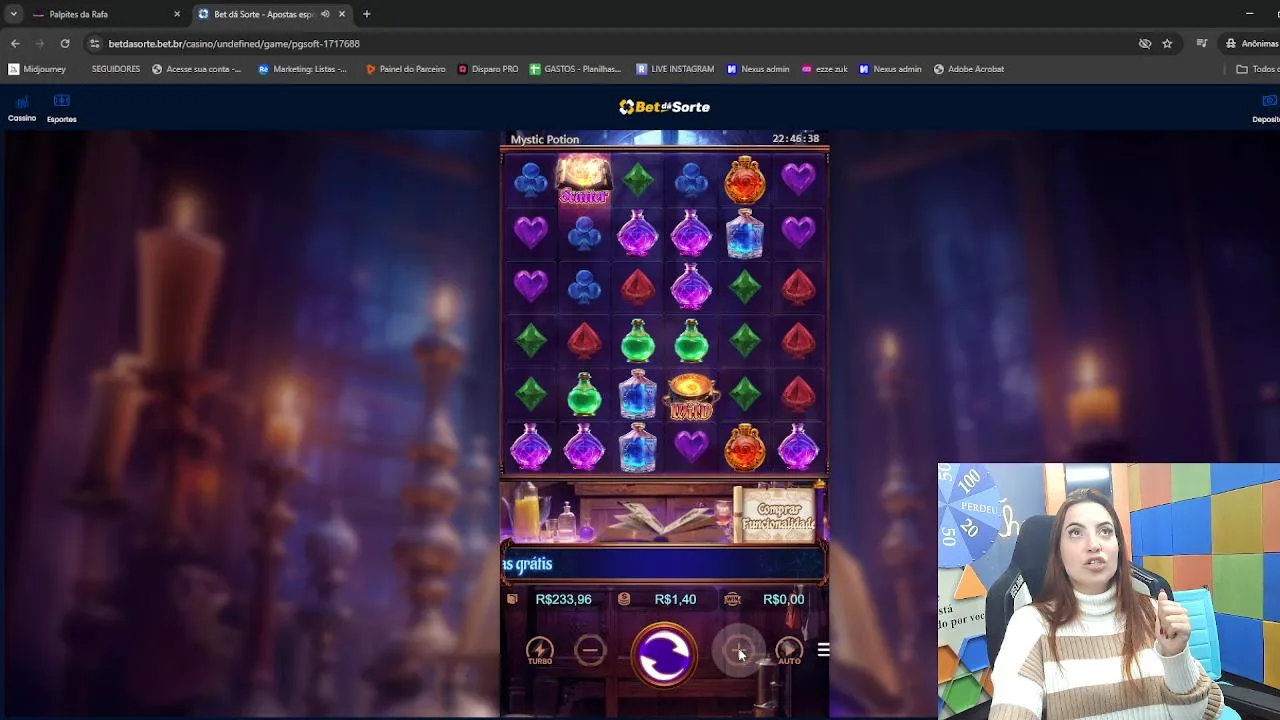Click the Bet dá Sorte logo
This screenshot has width=1280, height=720.
[x=664, y=107]
